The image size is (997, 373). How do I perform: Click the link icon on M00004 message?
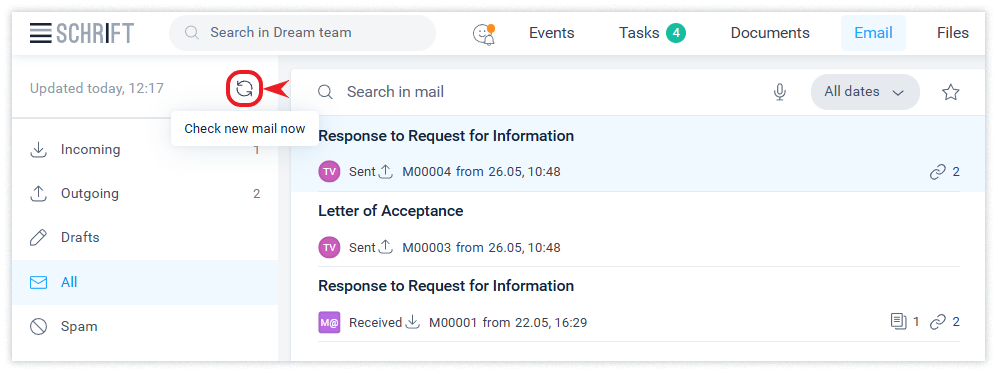point(938,172)
